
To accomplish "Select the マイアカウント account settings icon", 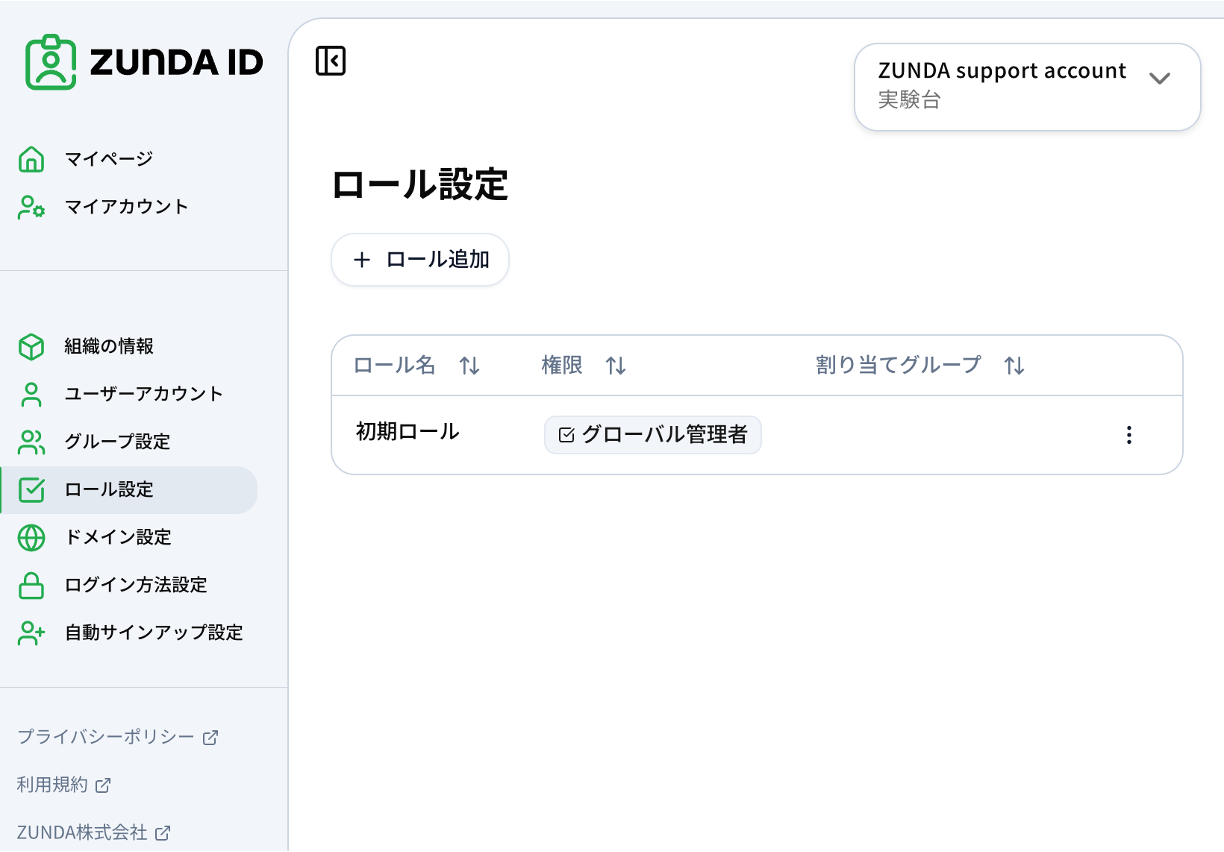I will pyautogui.click(x=29, y=206).
